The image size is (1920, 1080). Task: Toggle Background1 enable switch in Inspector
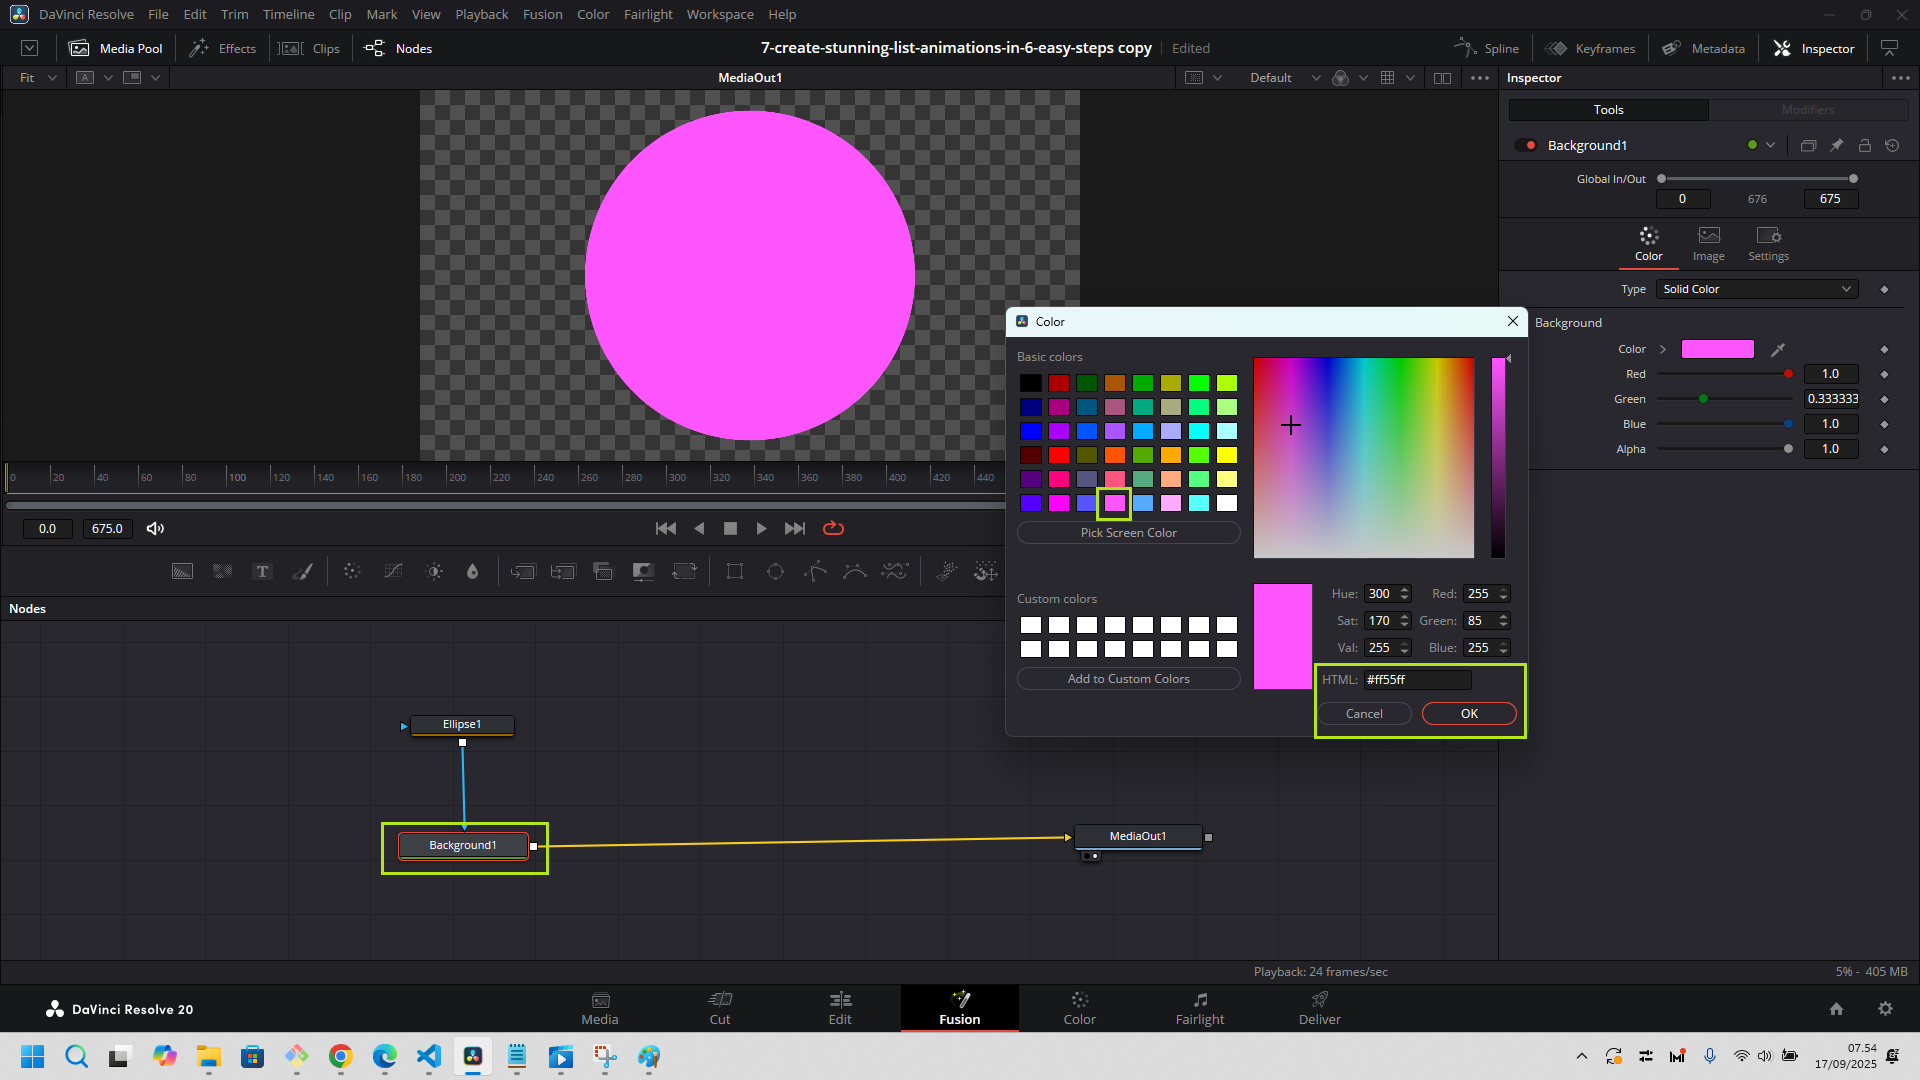[x=1526, y=146]
